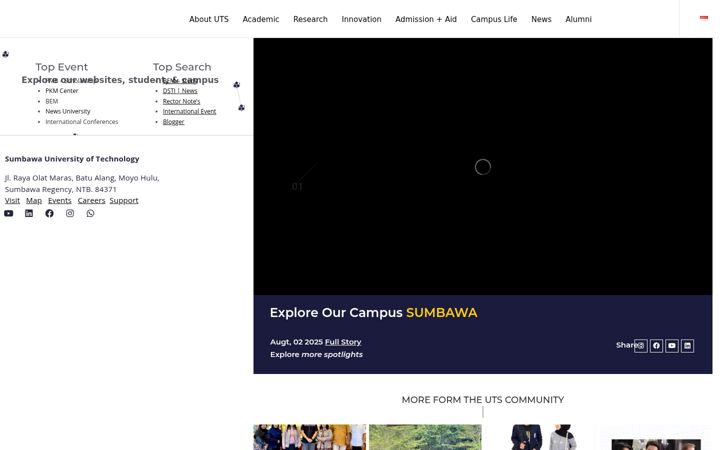Open Admission + Aid menu

point(426,19)
